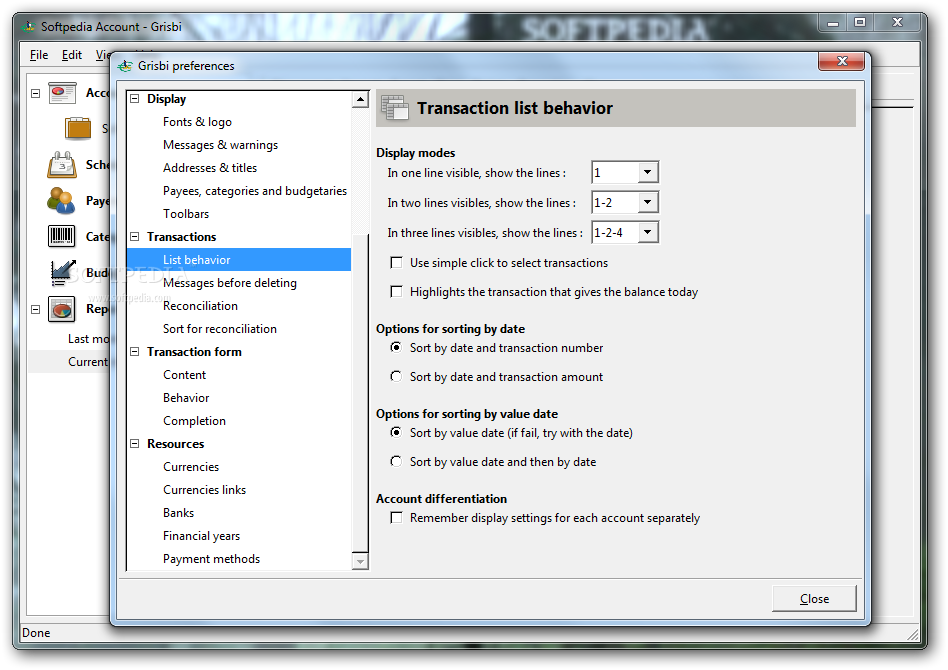Enable simple click to select transactions
Image resolution: width=948 pixels, height=670 pixels.
tap(397, 262)
